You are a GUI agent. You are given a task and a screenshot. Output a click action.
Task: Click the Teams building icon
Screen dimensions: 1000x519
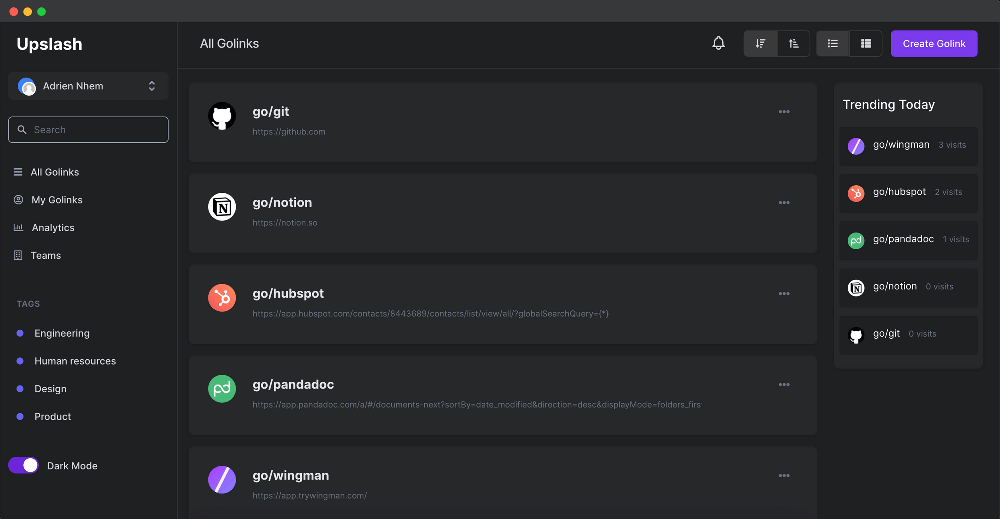click(x=18, y=255)
